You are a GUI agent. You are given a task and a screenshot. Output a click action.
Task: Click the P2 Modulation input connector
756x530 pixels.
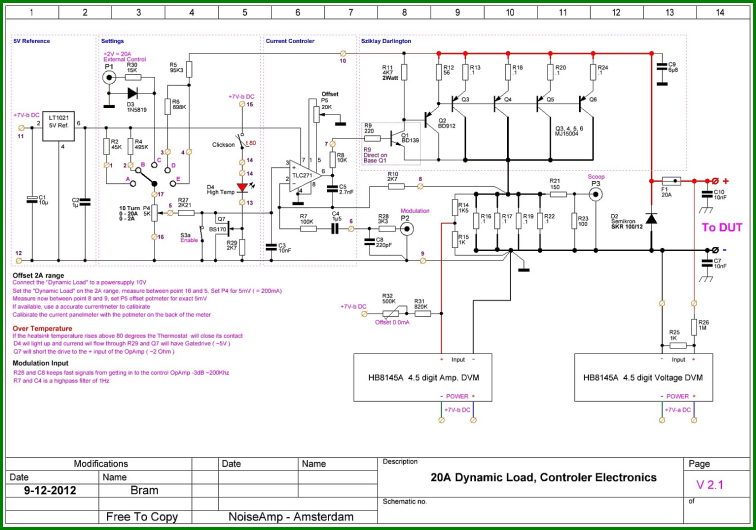click(x=407, y=229)
